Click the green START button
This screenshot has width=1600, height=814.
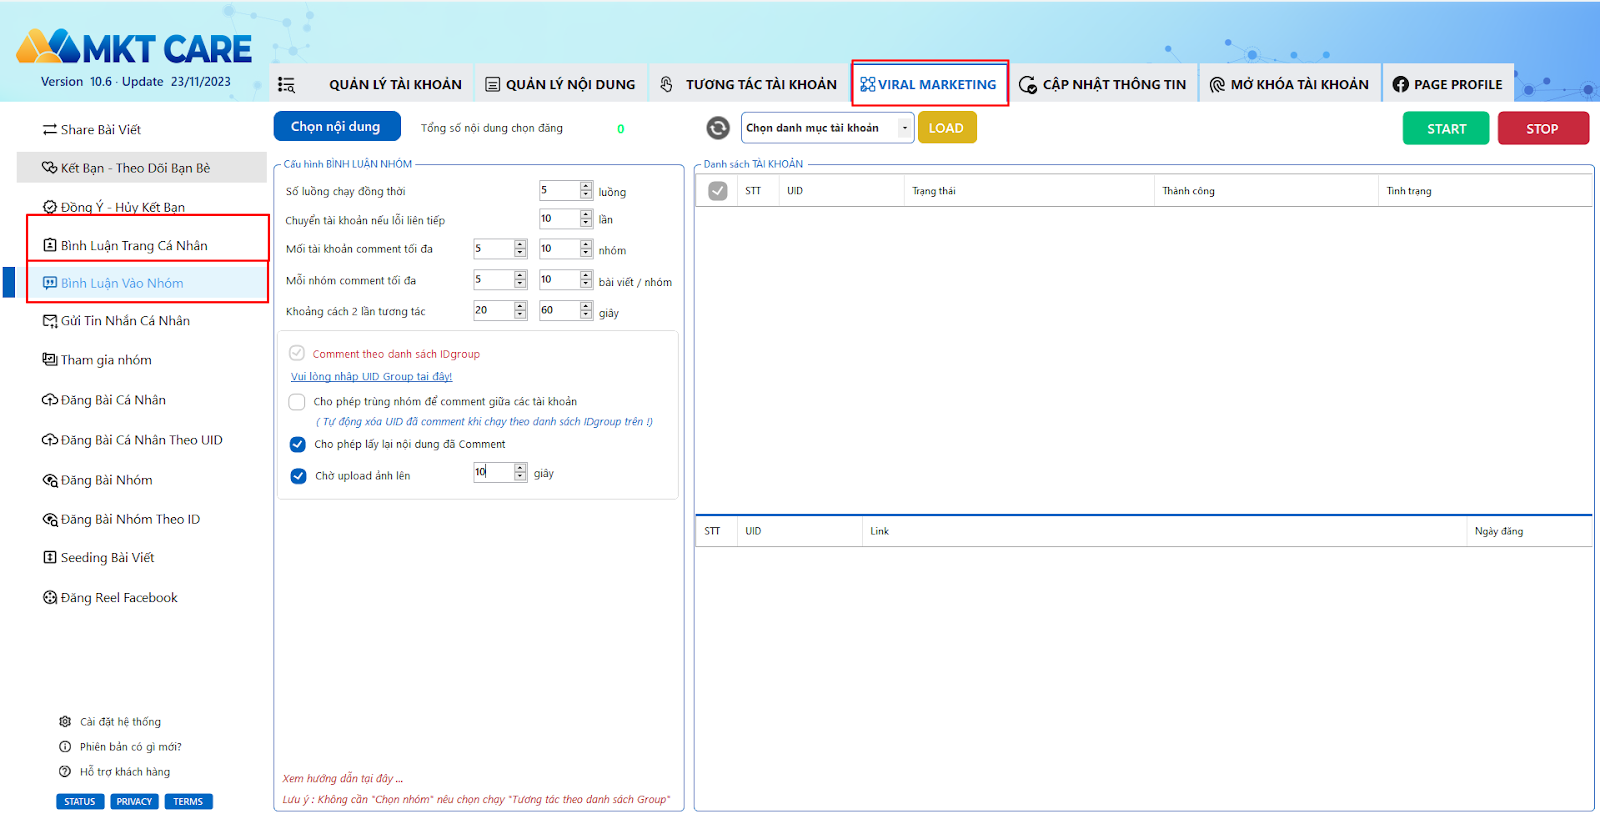(1446, 128)
